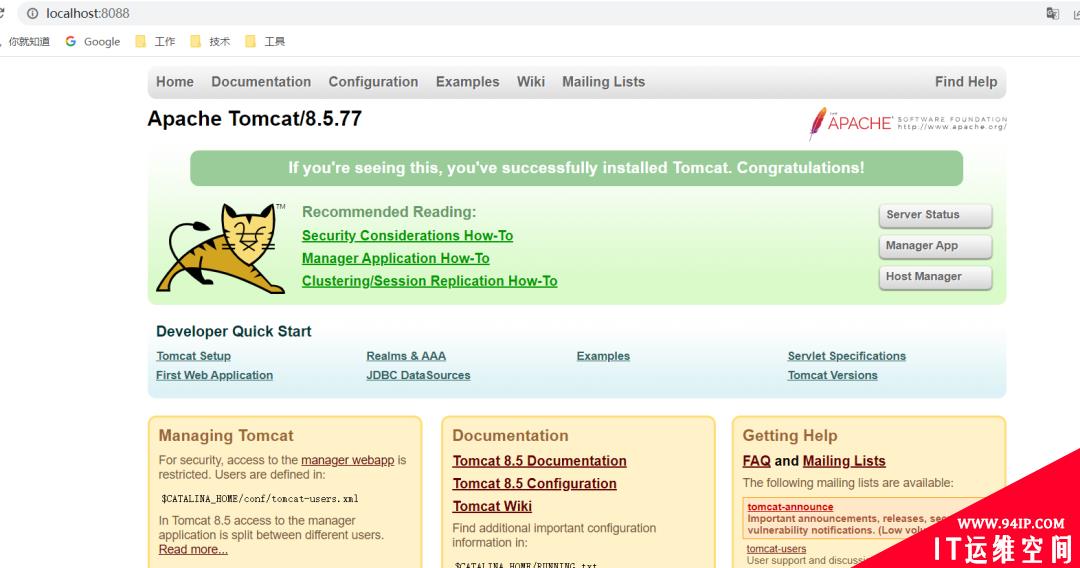Click the Apache Tomcat/8.5.77 heading
The image size is (1080, 568).
pyautogui.click(x=255, y=119)
